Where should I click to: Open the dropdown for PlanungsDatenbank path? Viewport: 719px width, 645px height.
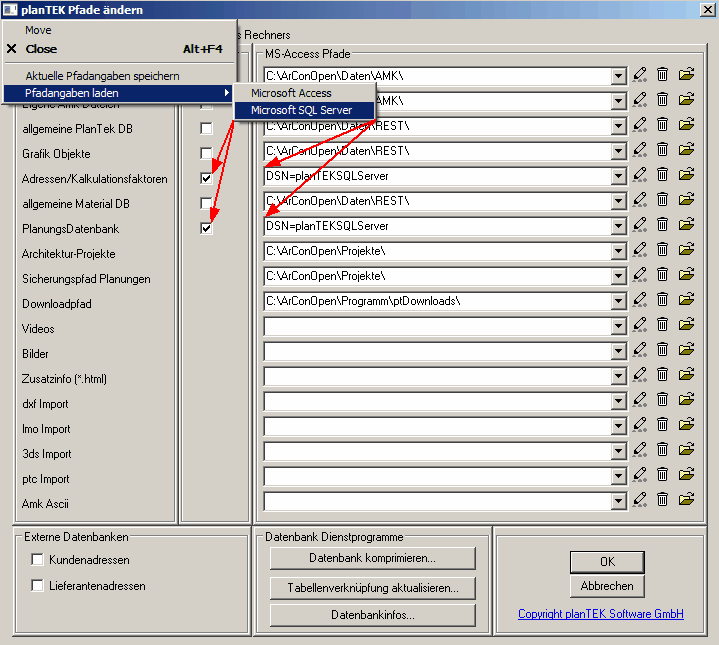(618, 225)
